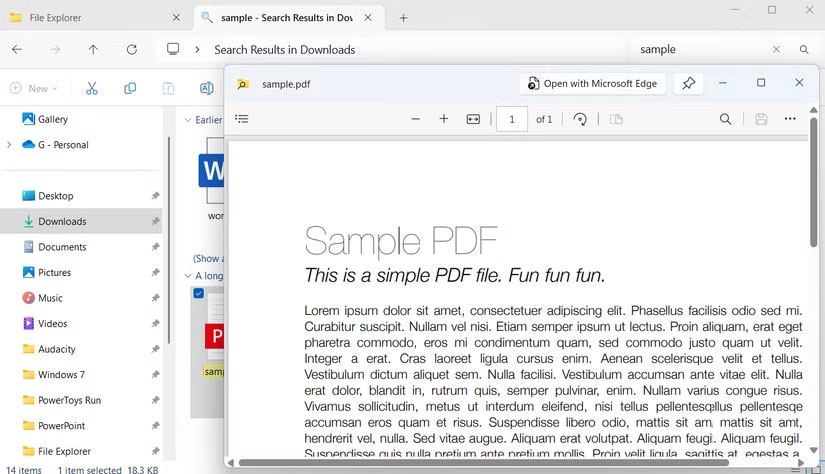Zoom out the PDF preview

416,119
